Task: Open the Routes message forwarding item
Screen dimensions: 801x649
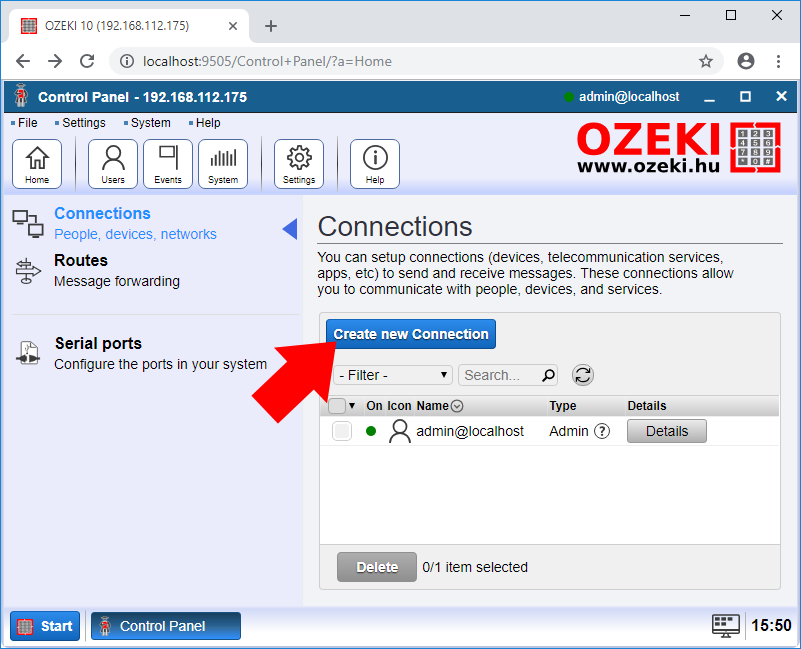Action: click(116, 270)
